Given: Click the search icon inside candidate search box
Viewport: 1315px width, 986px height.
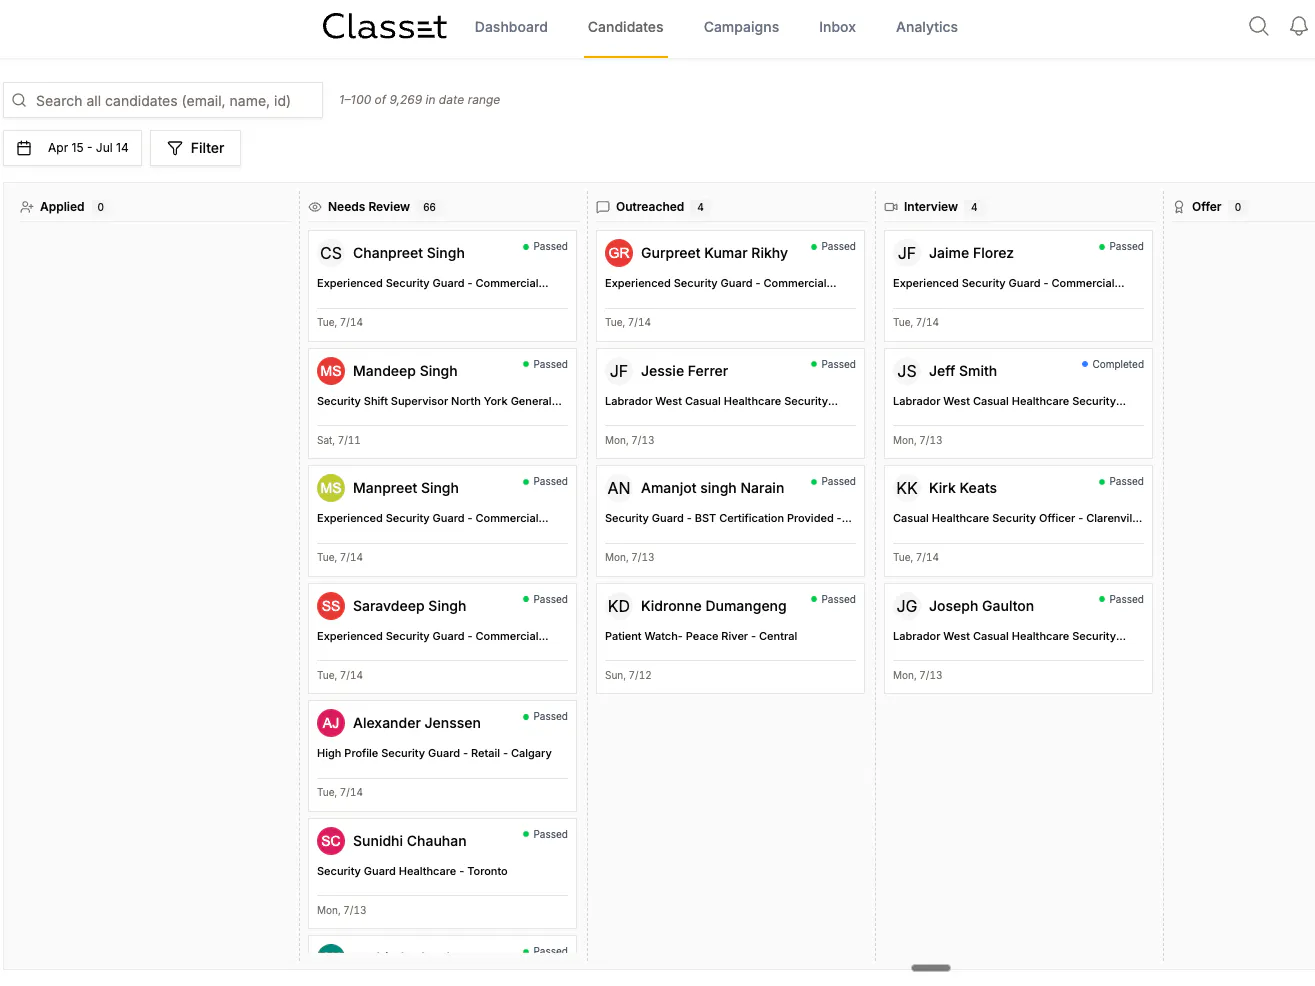Looking at the screenshot, I should (x=19, y=100).
